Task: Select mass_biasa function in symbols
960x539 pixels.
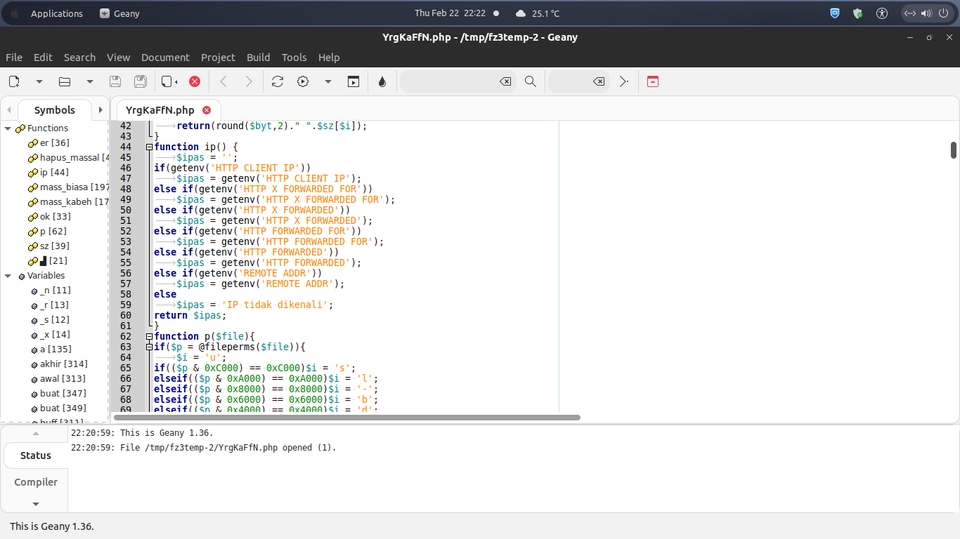Action: [68, 187]
